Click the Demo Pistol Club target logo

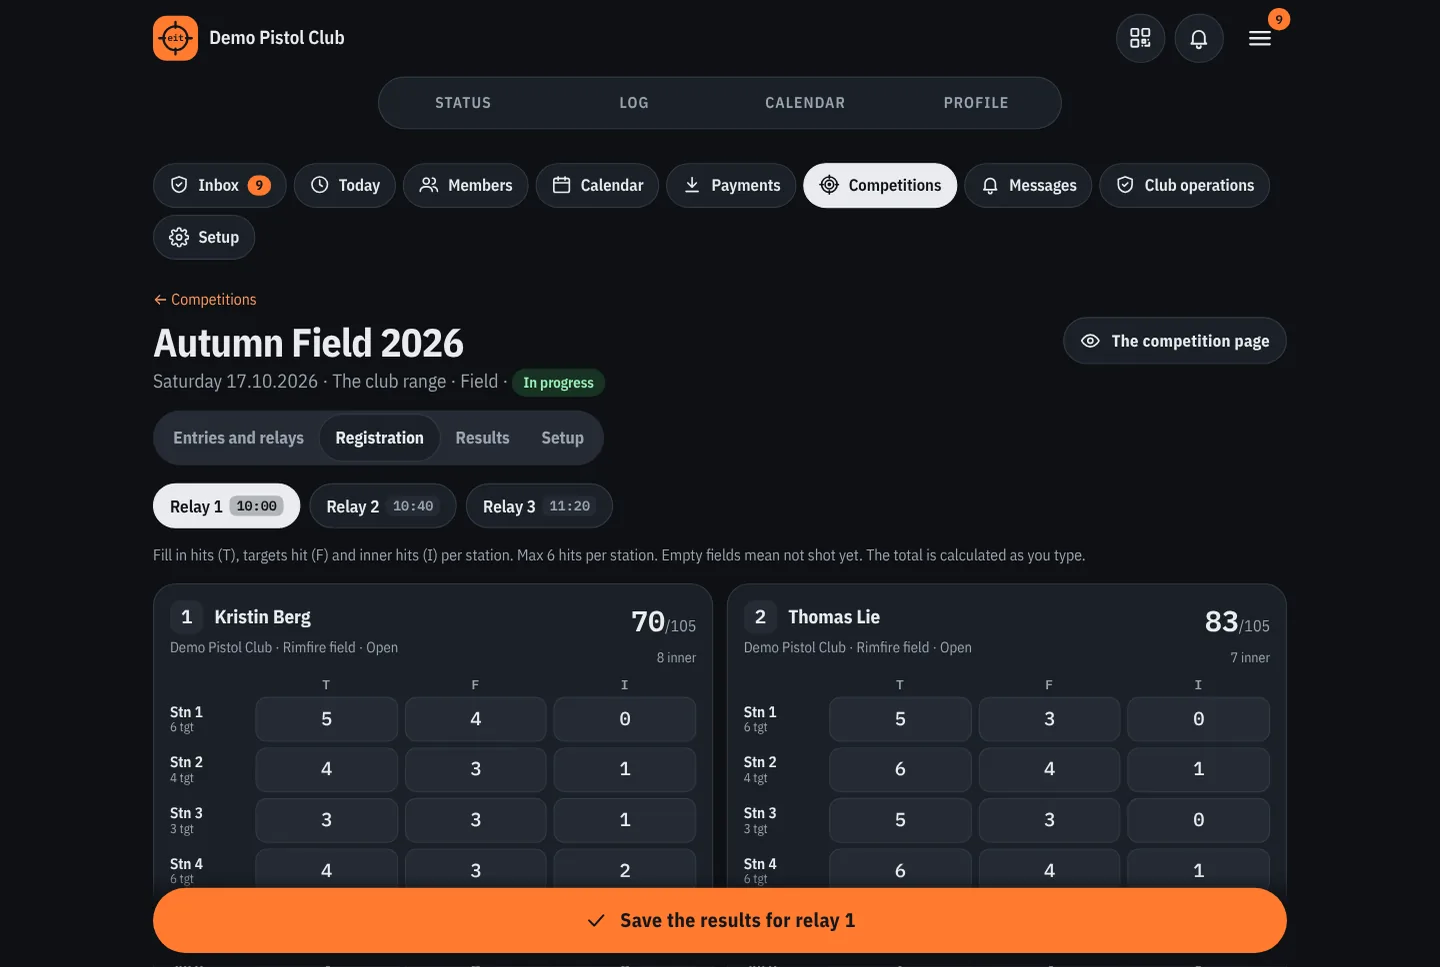click(175, 38)
